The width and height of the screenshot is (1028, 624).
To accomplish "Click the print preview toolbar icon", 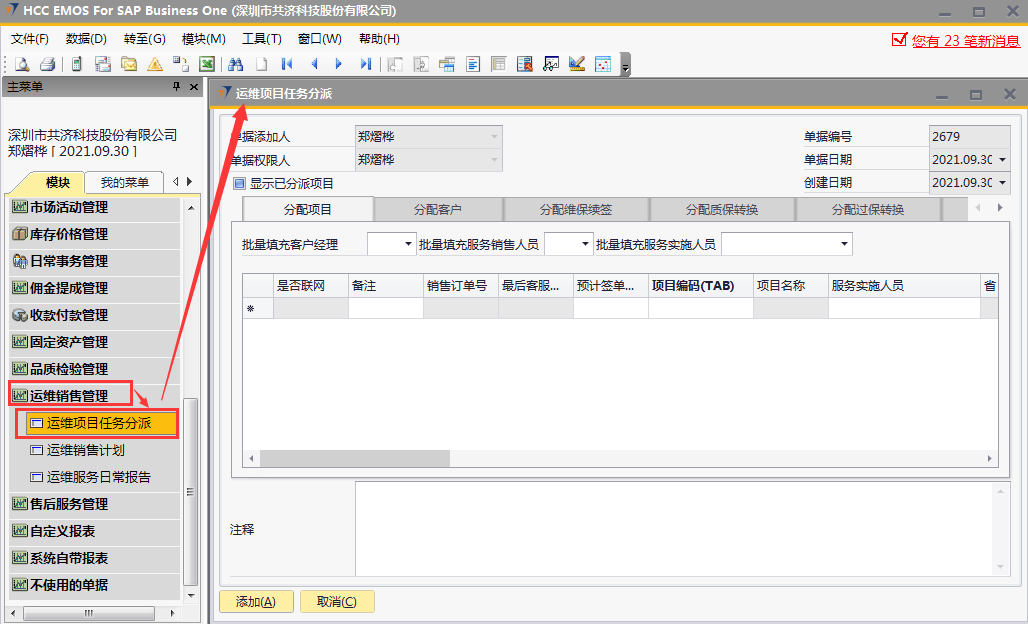I will point(21,64).
